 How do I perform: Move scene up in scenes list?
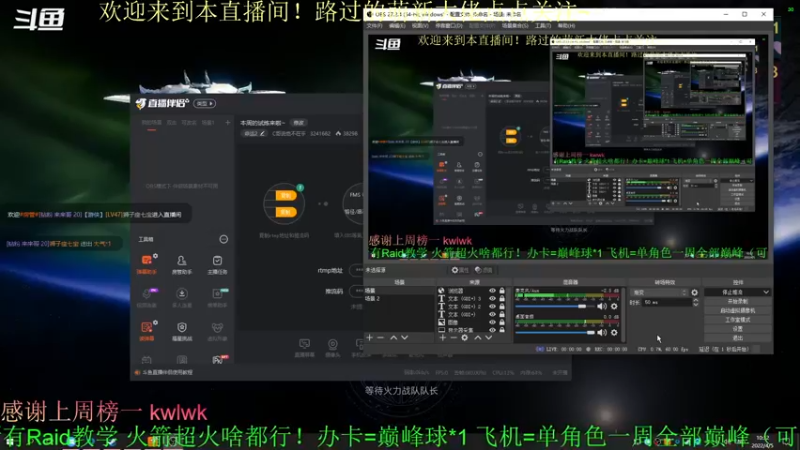click(393, 338)
